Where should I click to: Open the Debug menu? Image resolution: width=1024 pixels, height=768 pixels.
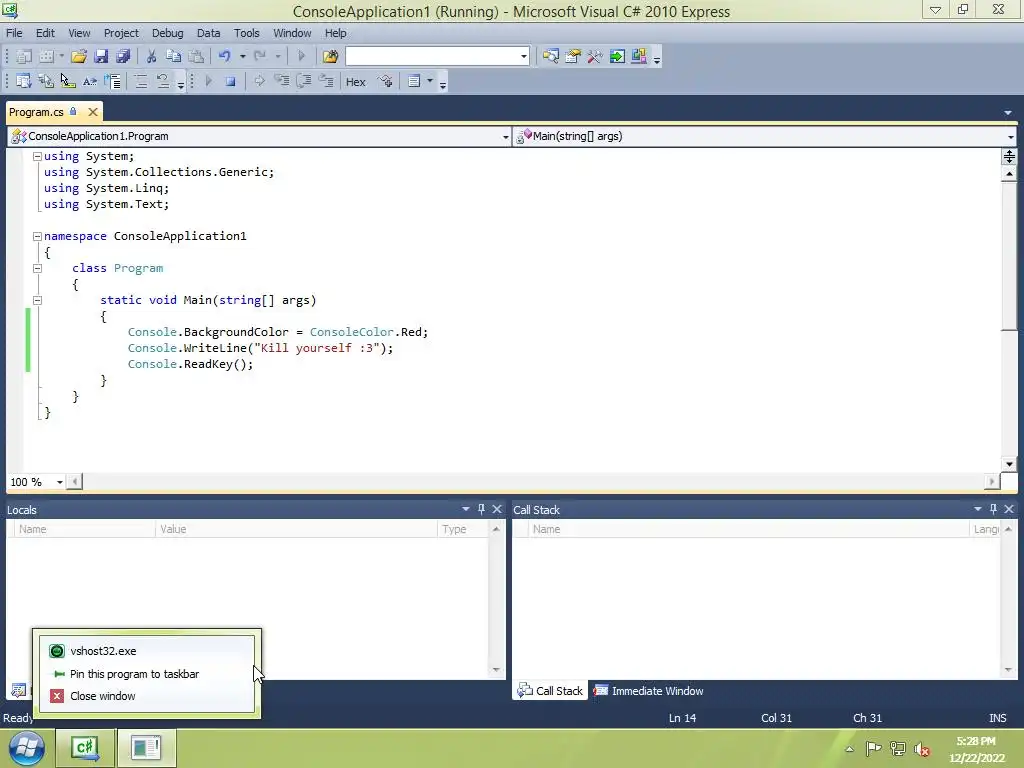pos(167,33)
